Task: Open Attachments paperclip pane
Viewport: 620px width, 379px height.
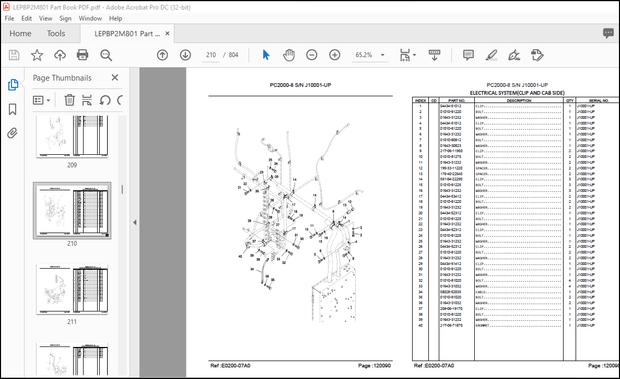Action: tap(13, 133)
